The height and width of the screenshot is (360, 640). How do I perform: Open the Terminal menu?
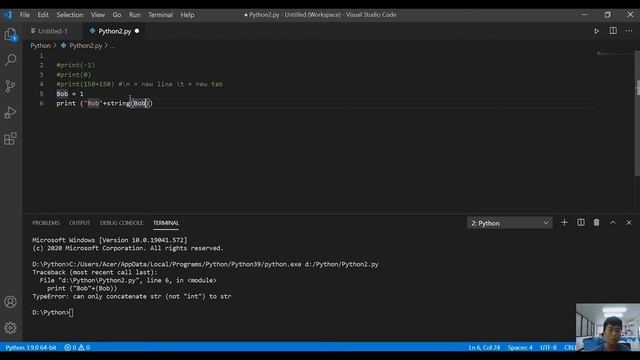point(160,15)
